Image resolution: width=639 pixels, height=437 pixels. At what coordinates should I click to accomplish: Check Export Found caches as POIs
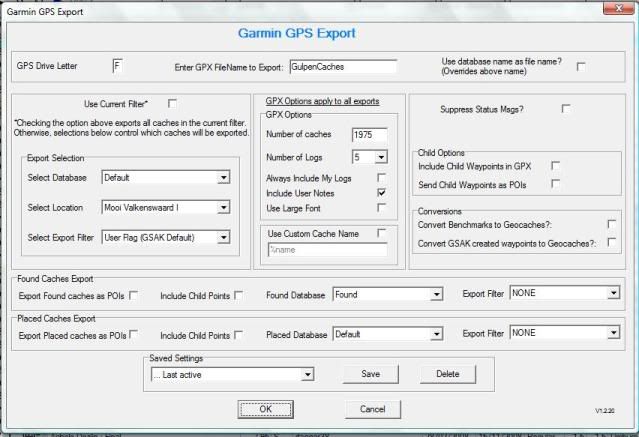133,294
